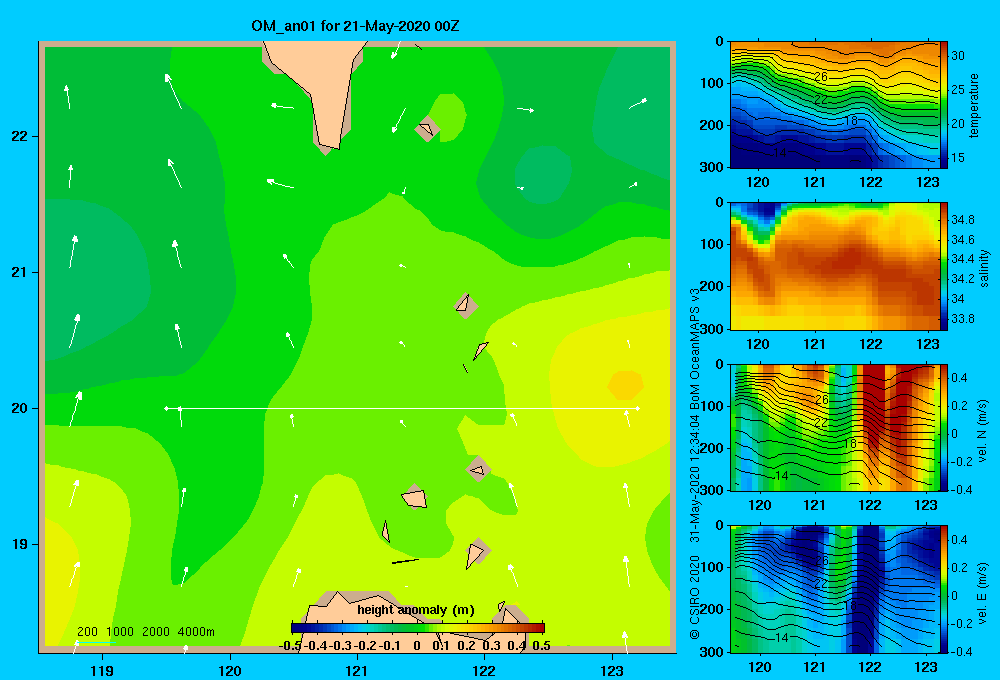Click the "-0.5" end of the height anomaly colorbar
This screenshot has width=1000, height=680.
[x=291, y=645]
